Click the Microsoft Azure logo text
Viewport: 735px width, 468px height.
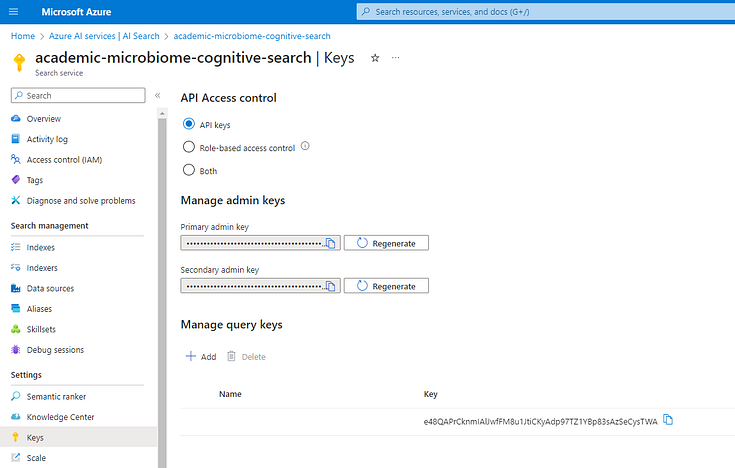tap(76, 12)
